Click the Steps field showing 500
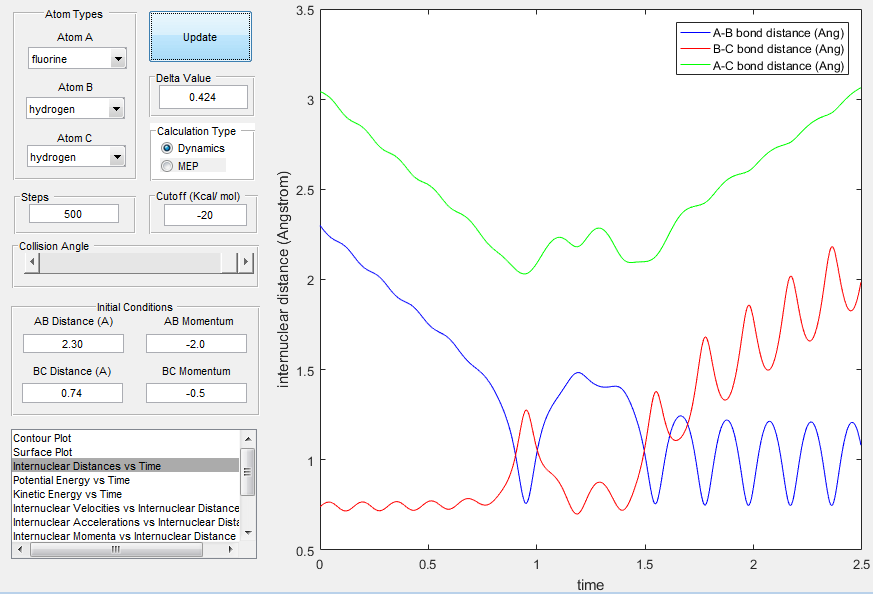This screenshot has height=594, width=873. 73,214
